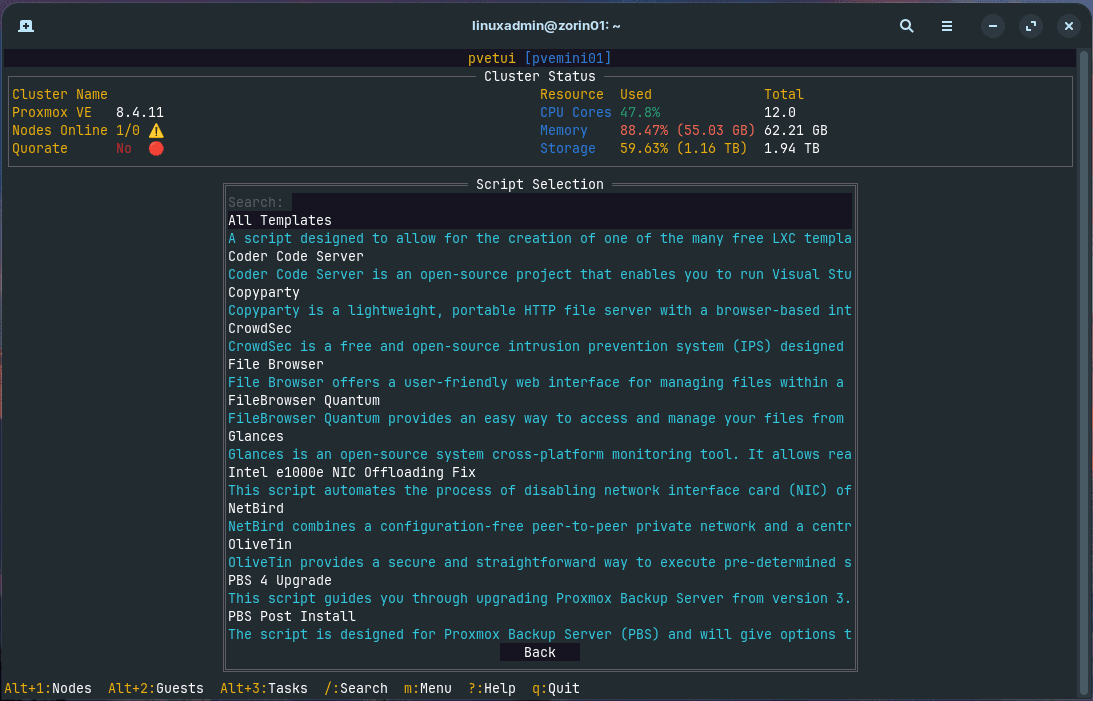Viewport: 1093px width, 701px height.
Task: Click the terminal application icon top-left
Action: (26, 26)
